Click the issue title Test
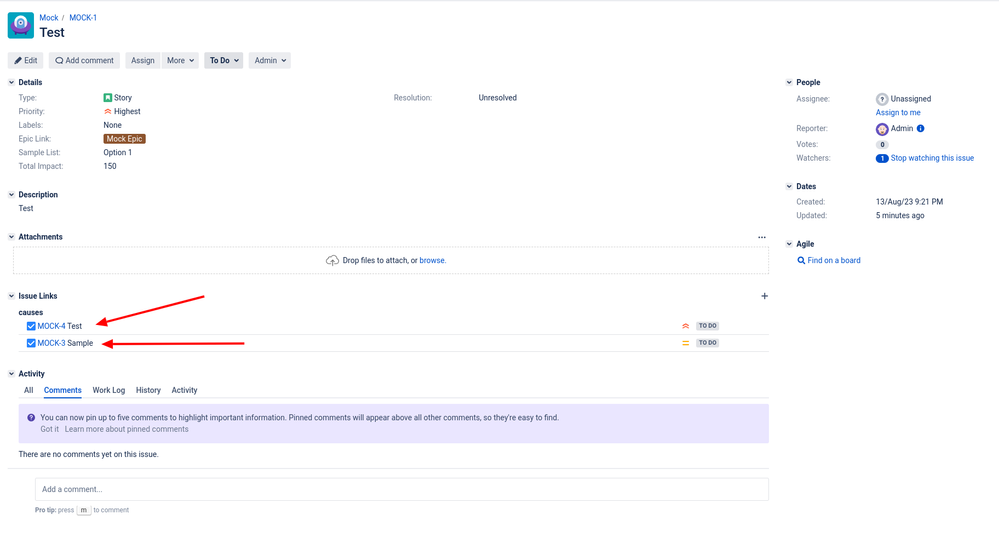 [x=52, y=32]
